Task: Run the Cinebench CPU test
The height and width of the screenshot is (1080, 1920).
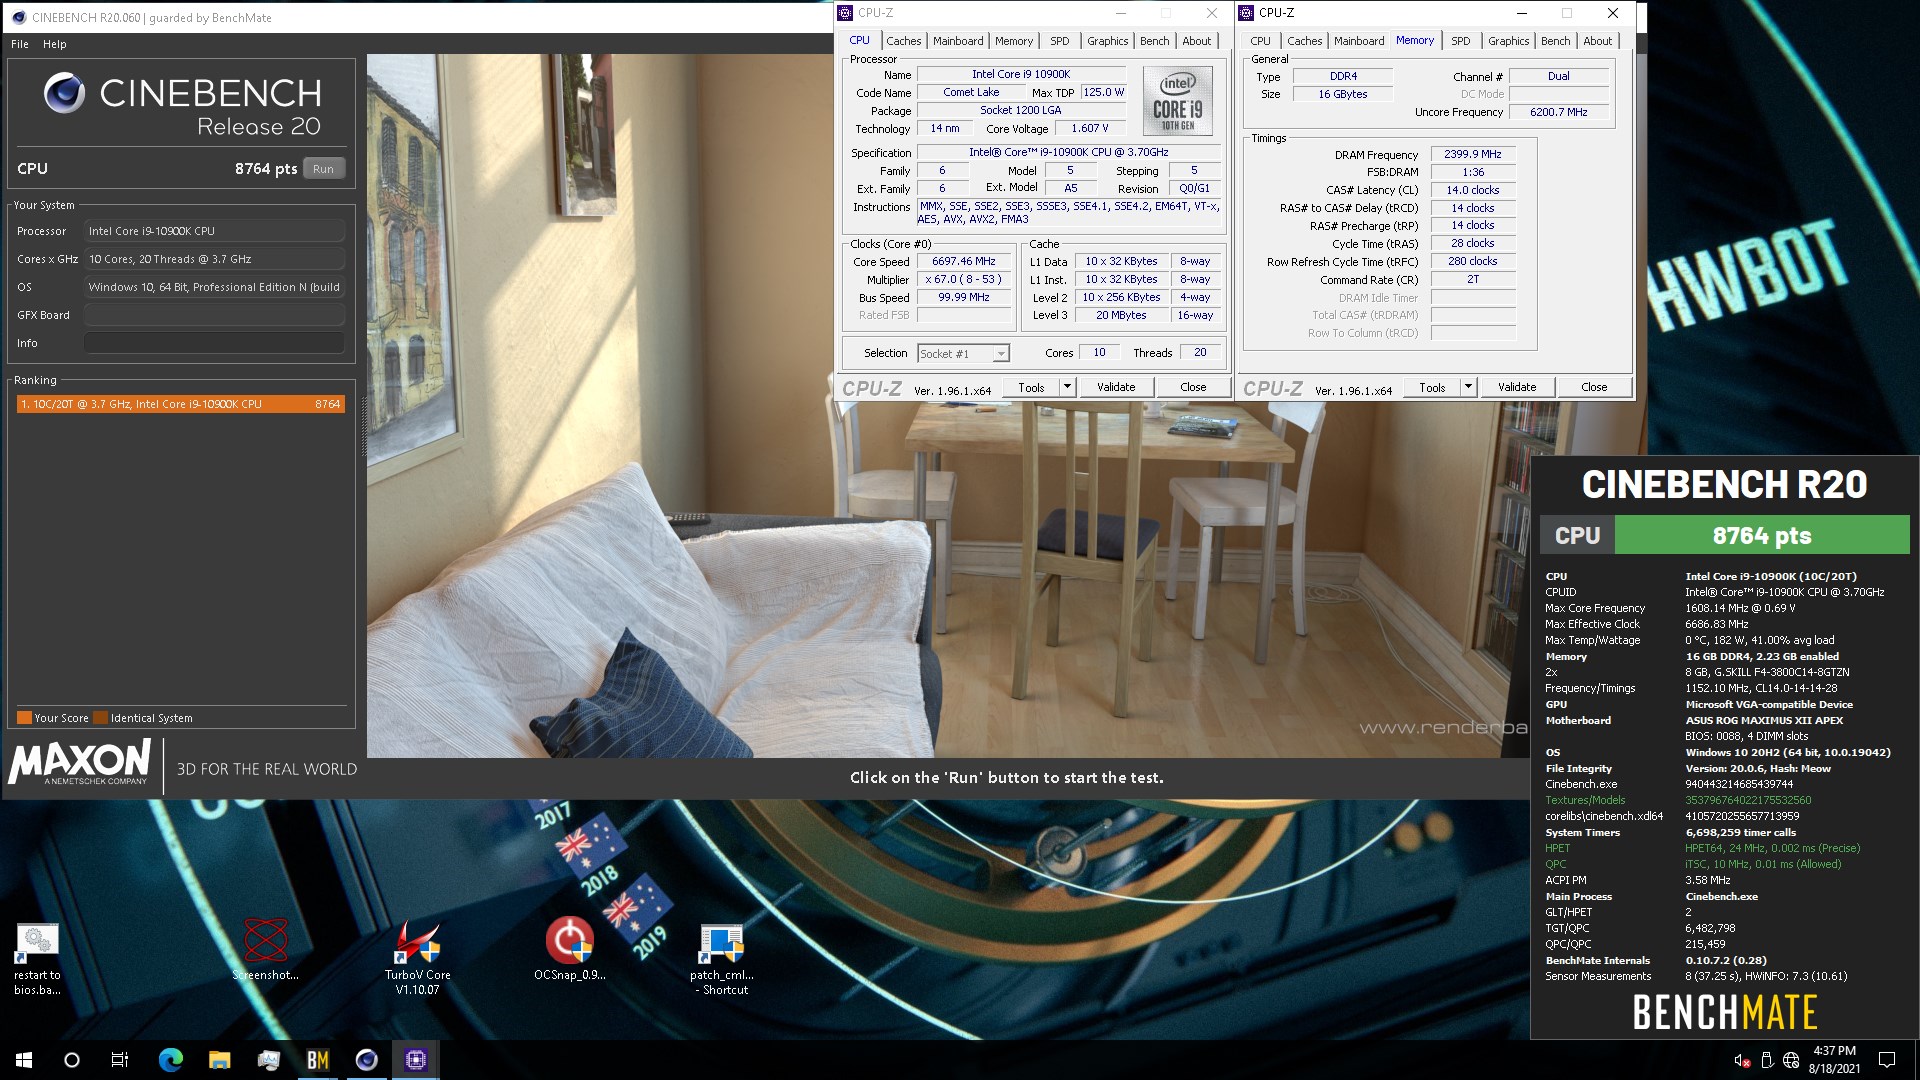Action: point(323,169)
